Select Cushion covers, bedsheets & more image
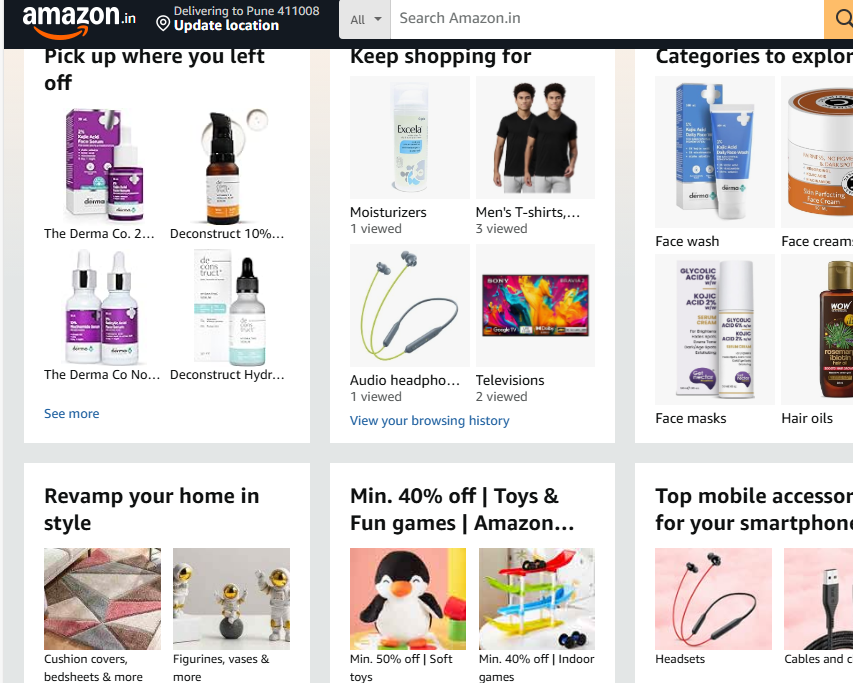This screenshot has width=853, height=683. [102, 599]
